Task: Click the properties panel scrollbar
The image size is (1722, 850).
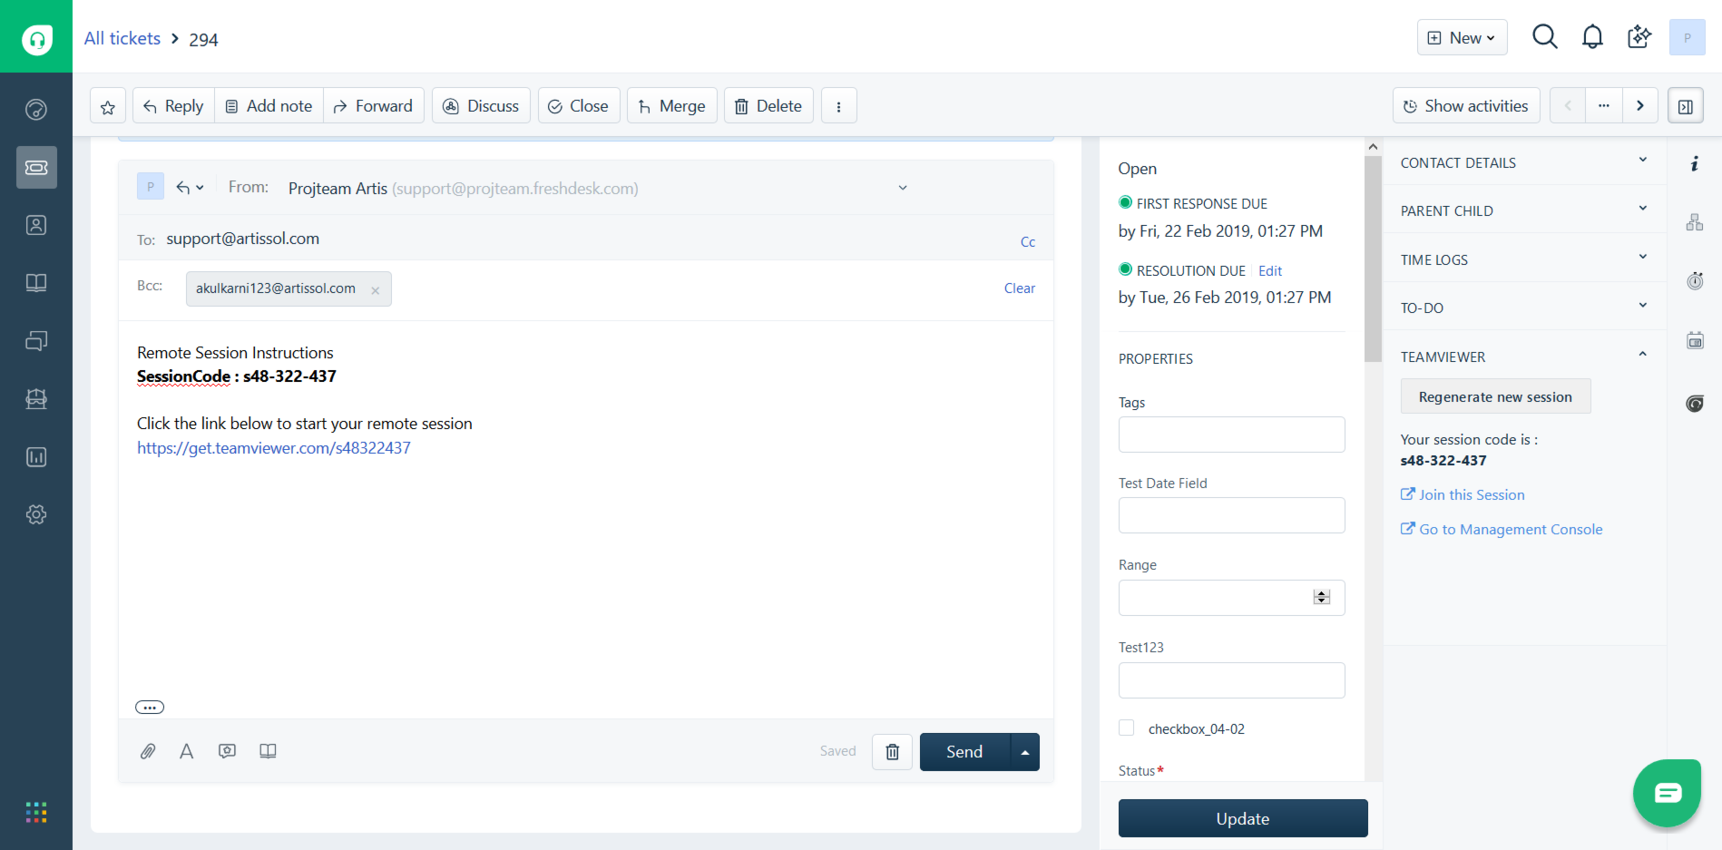Action: click(x=1373, y=258)
